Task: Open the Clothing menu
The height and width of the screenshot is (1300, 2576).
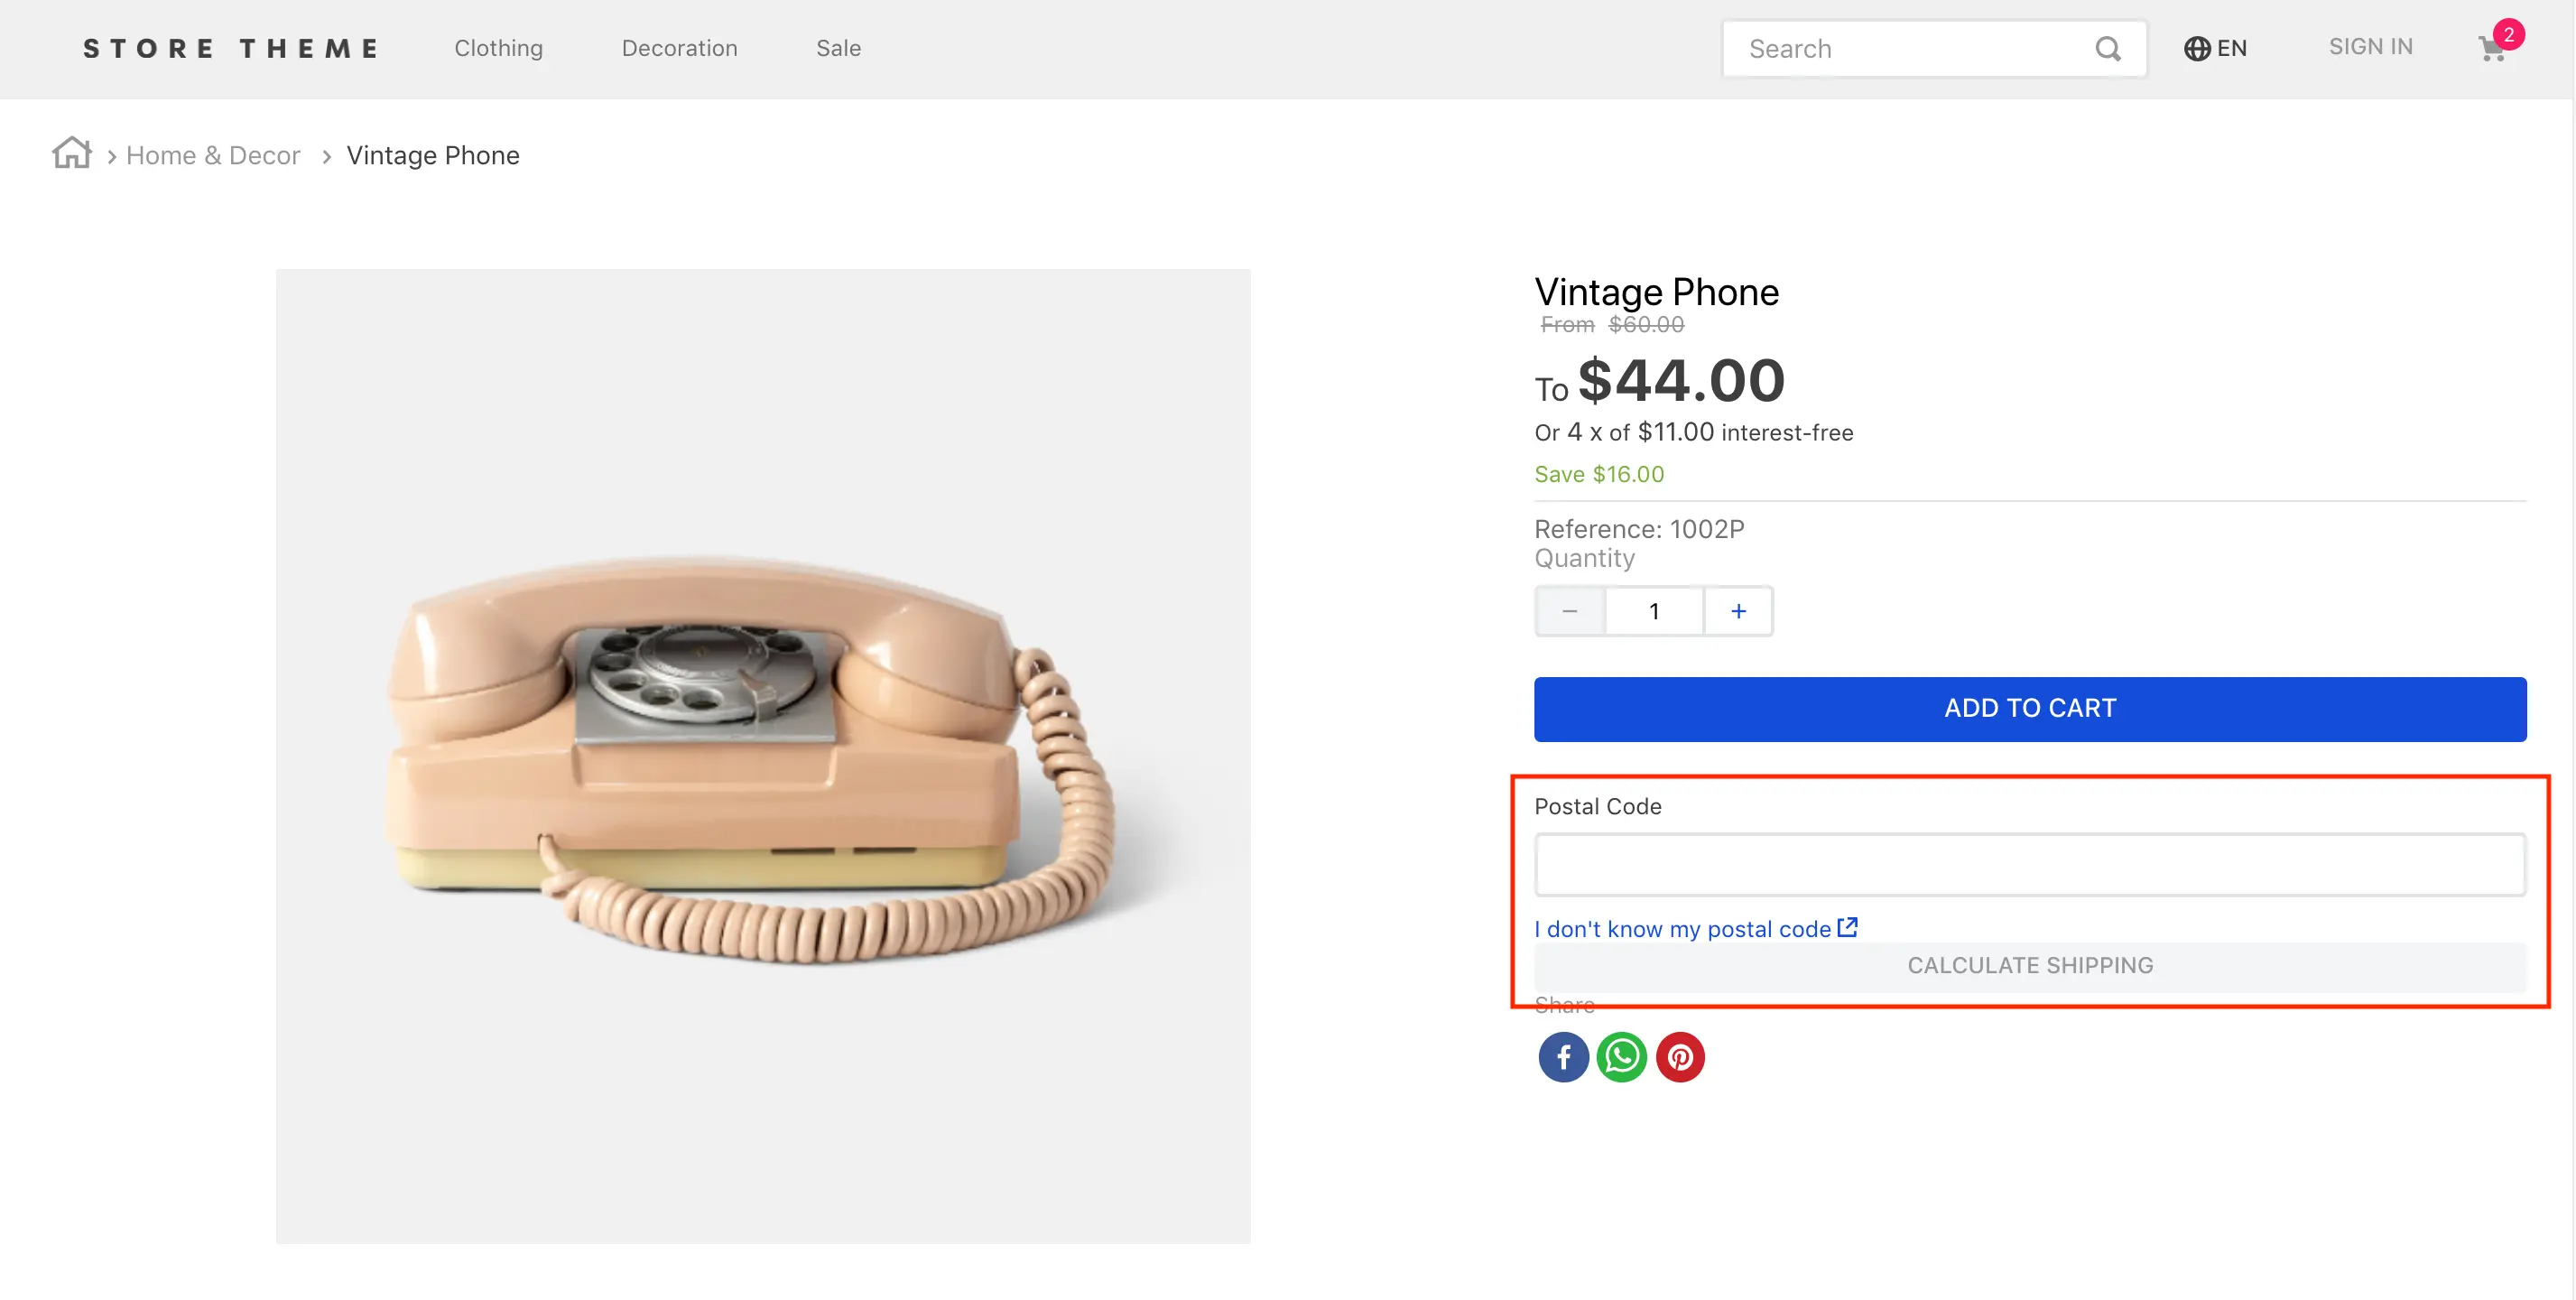Action: tap(499, 48)
